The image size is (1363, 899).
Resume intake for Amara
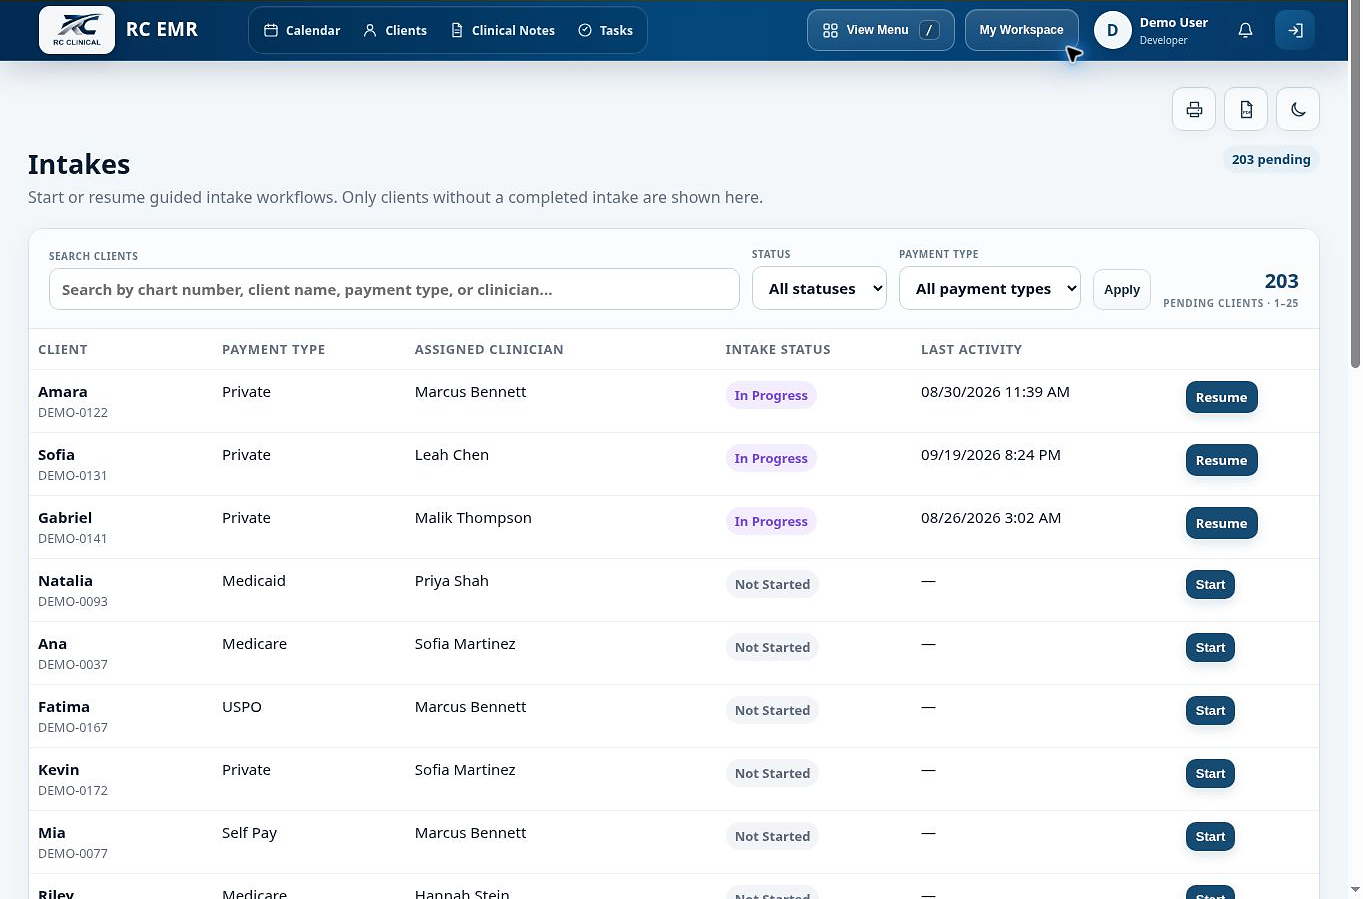tap(1221, 397)
